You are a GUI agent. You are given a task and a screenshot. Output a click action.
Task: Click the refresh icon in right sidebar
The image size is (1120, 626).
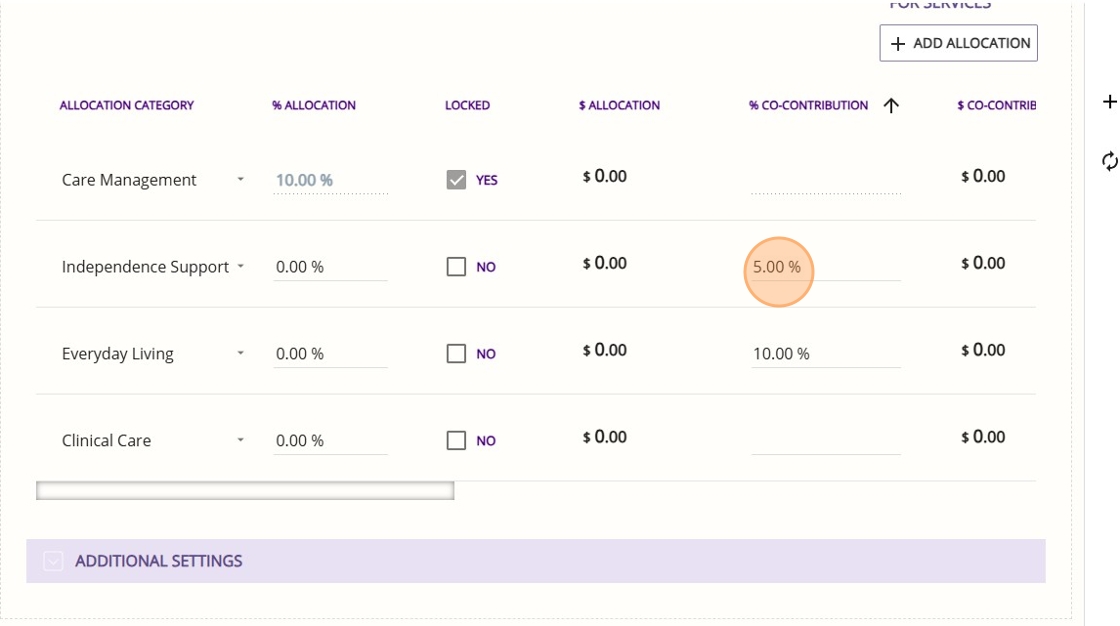click(x=1109, y=161)
